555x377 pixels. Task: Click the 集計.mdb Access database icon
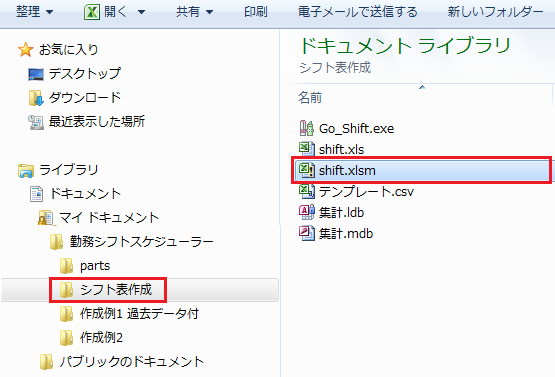point(307,233)
